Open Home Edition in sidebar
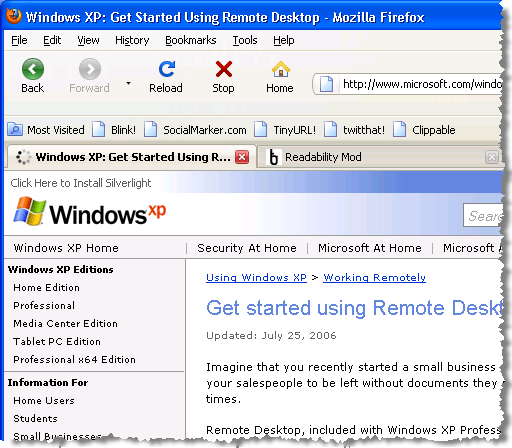 point(46,288)
